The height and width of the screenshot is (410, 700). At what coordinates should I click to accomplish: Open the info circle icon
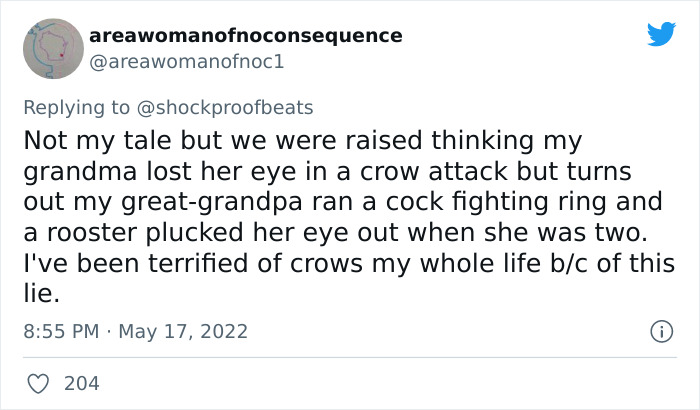660,330
